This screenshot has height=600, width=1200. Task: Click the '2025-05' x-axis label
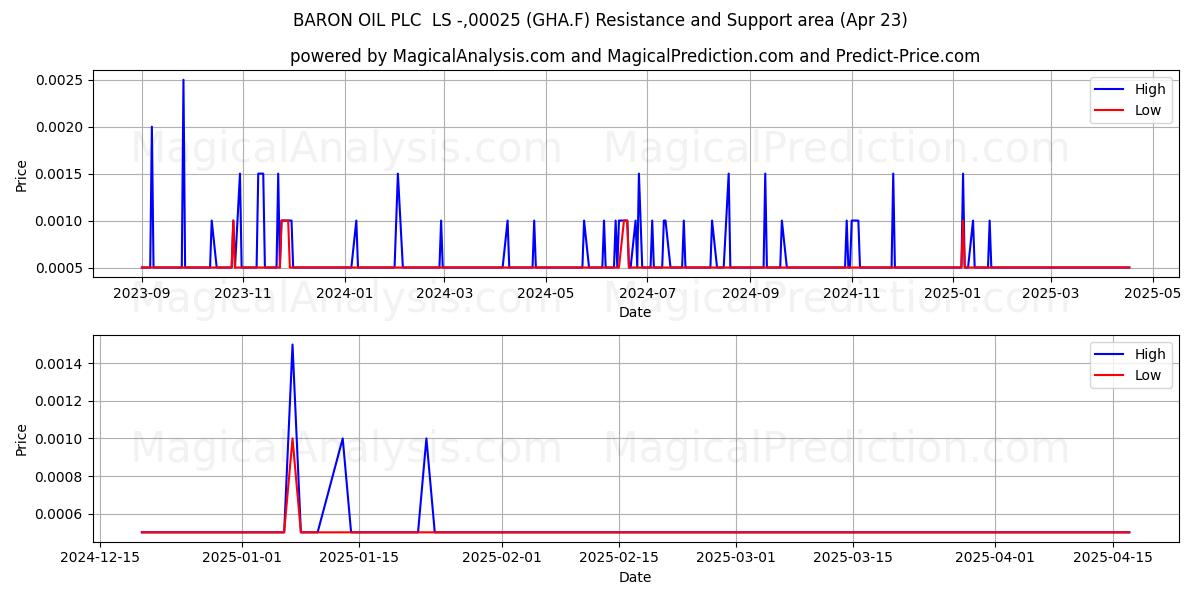(x=1153, y=293)
